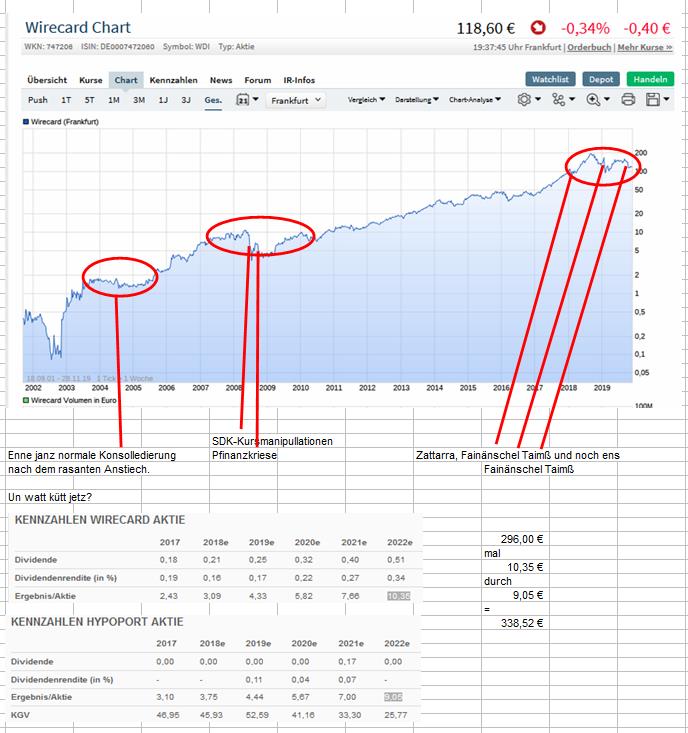Click the 'Enne janz normale Konsolledierung' cell

click(x=92, y=455)
